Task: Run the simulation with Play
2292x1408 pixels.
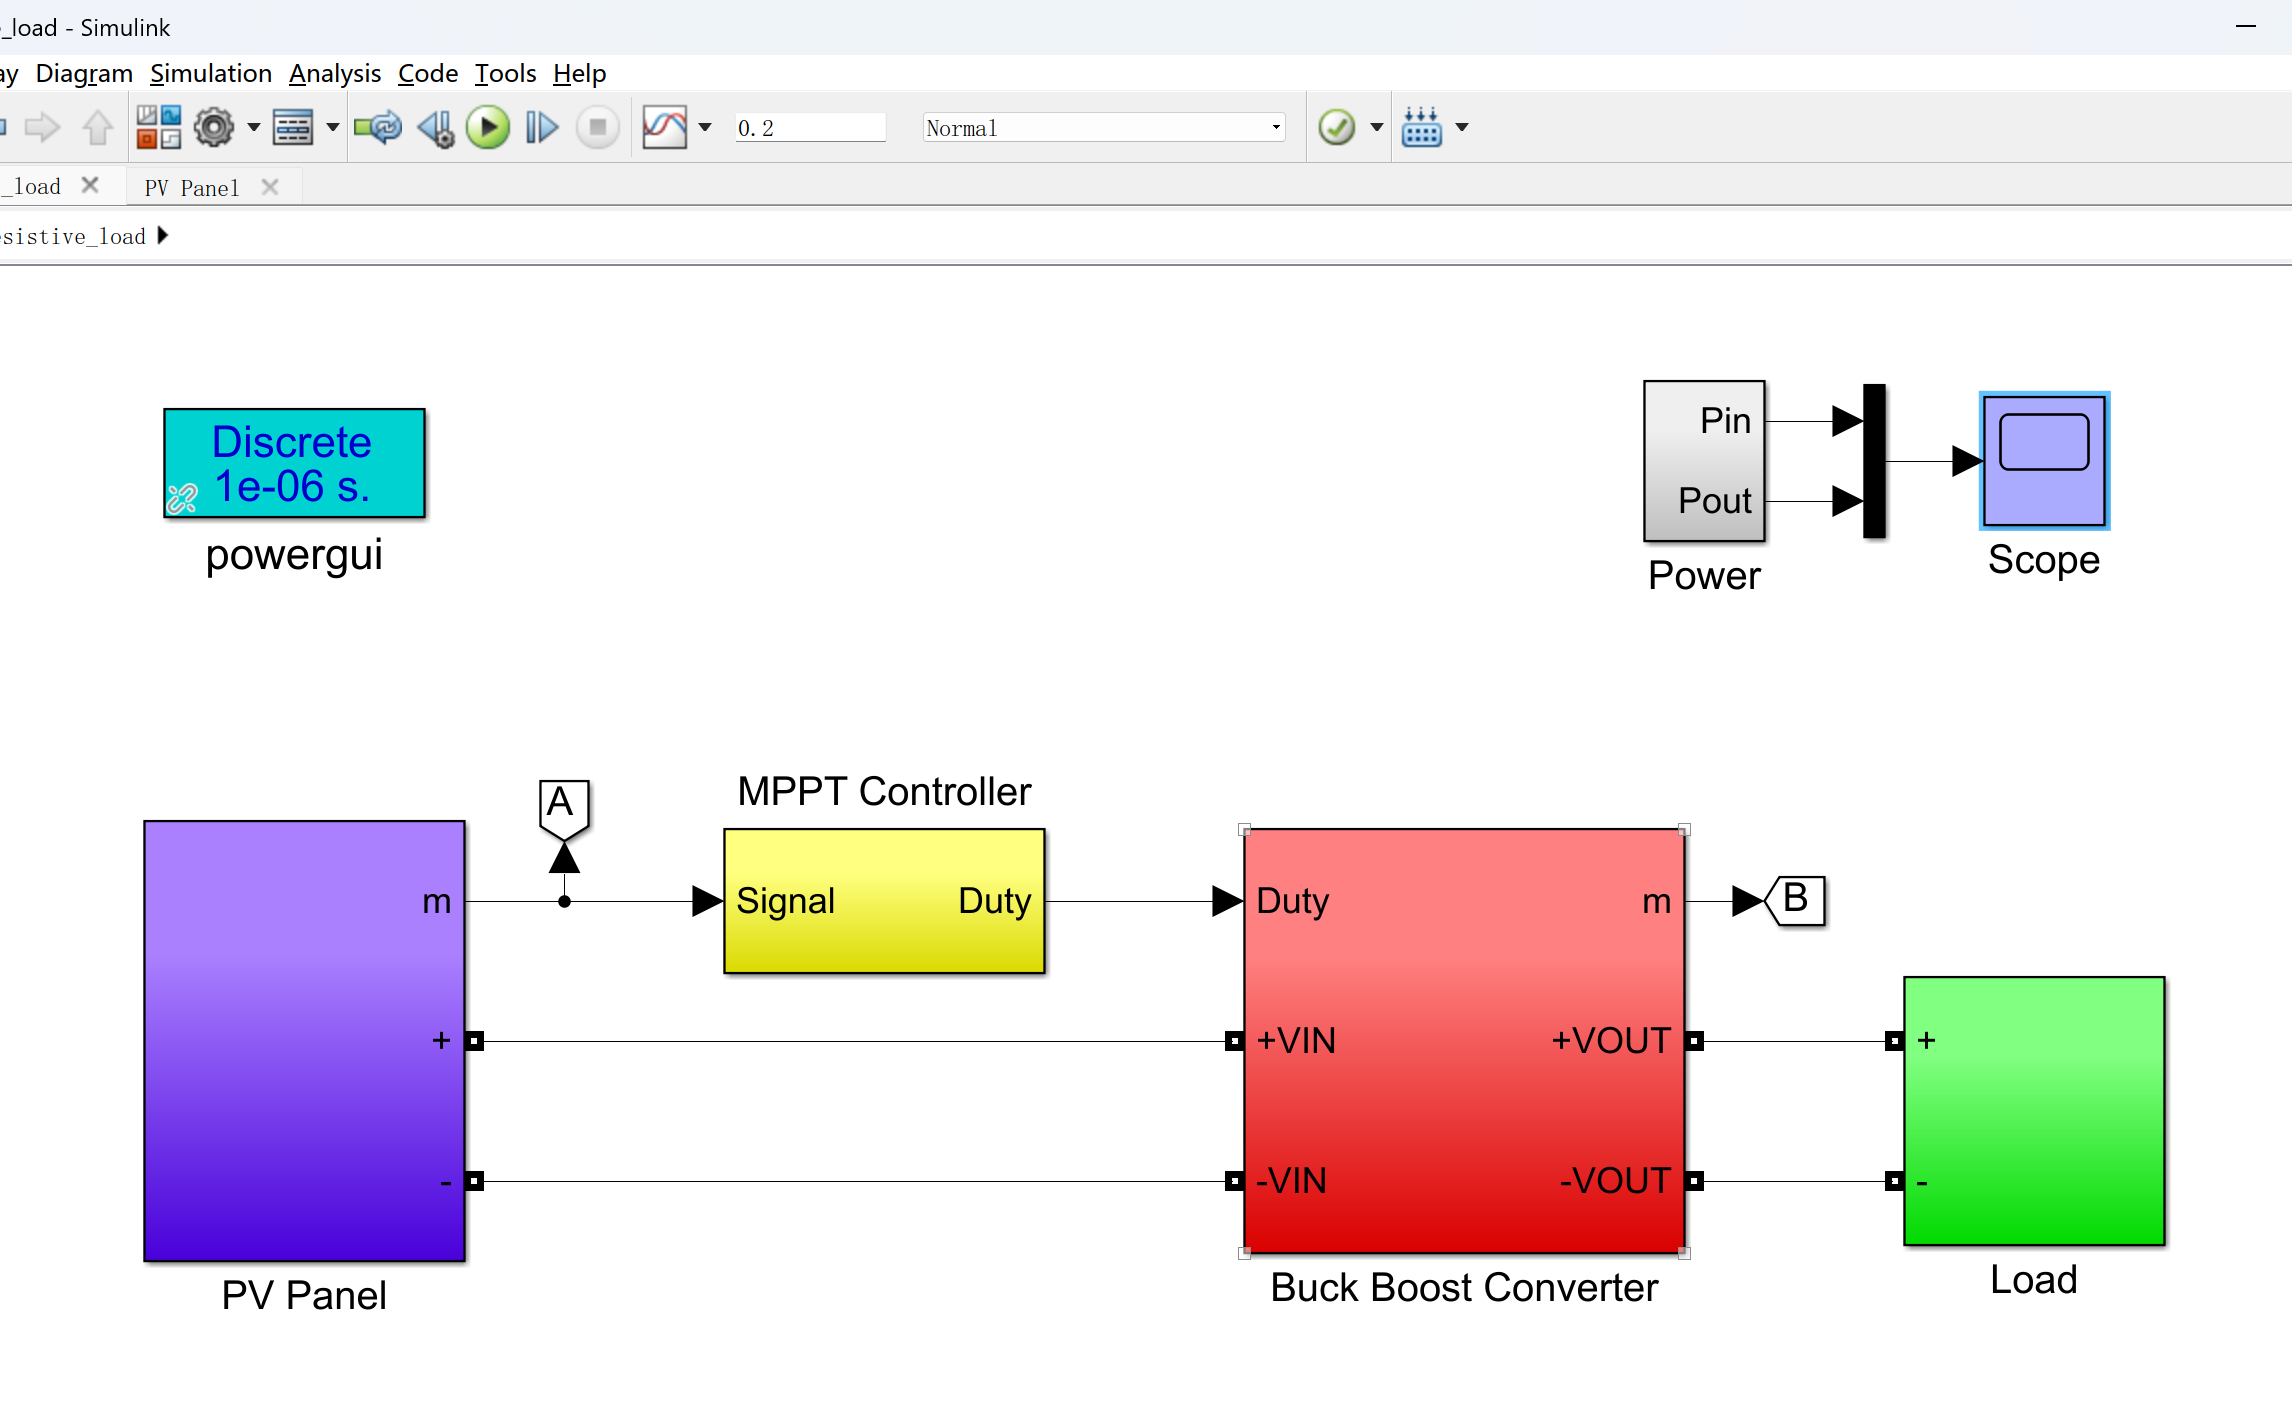Action: (x=488, y=127)
